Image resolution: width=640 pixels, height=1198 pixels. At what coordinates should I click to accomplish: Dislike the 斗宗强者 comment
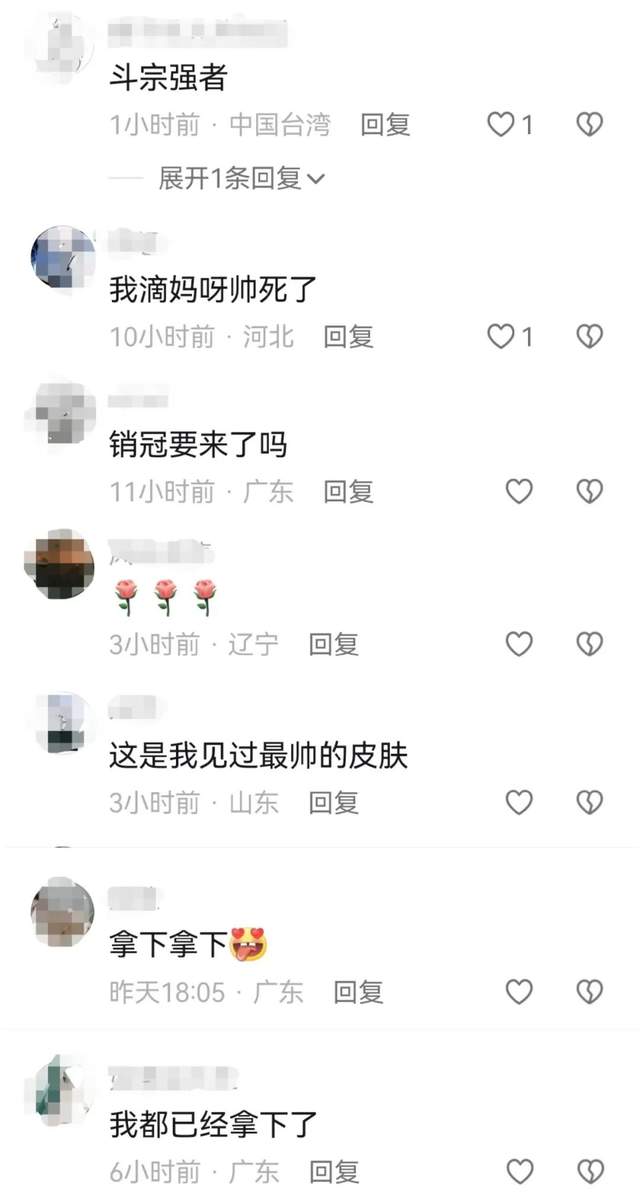[589, 125]
